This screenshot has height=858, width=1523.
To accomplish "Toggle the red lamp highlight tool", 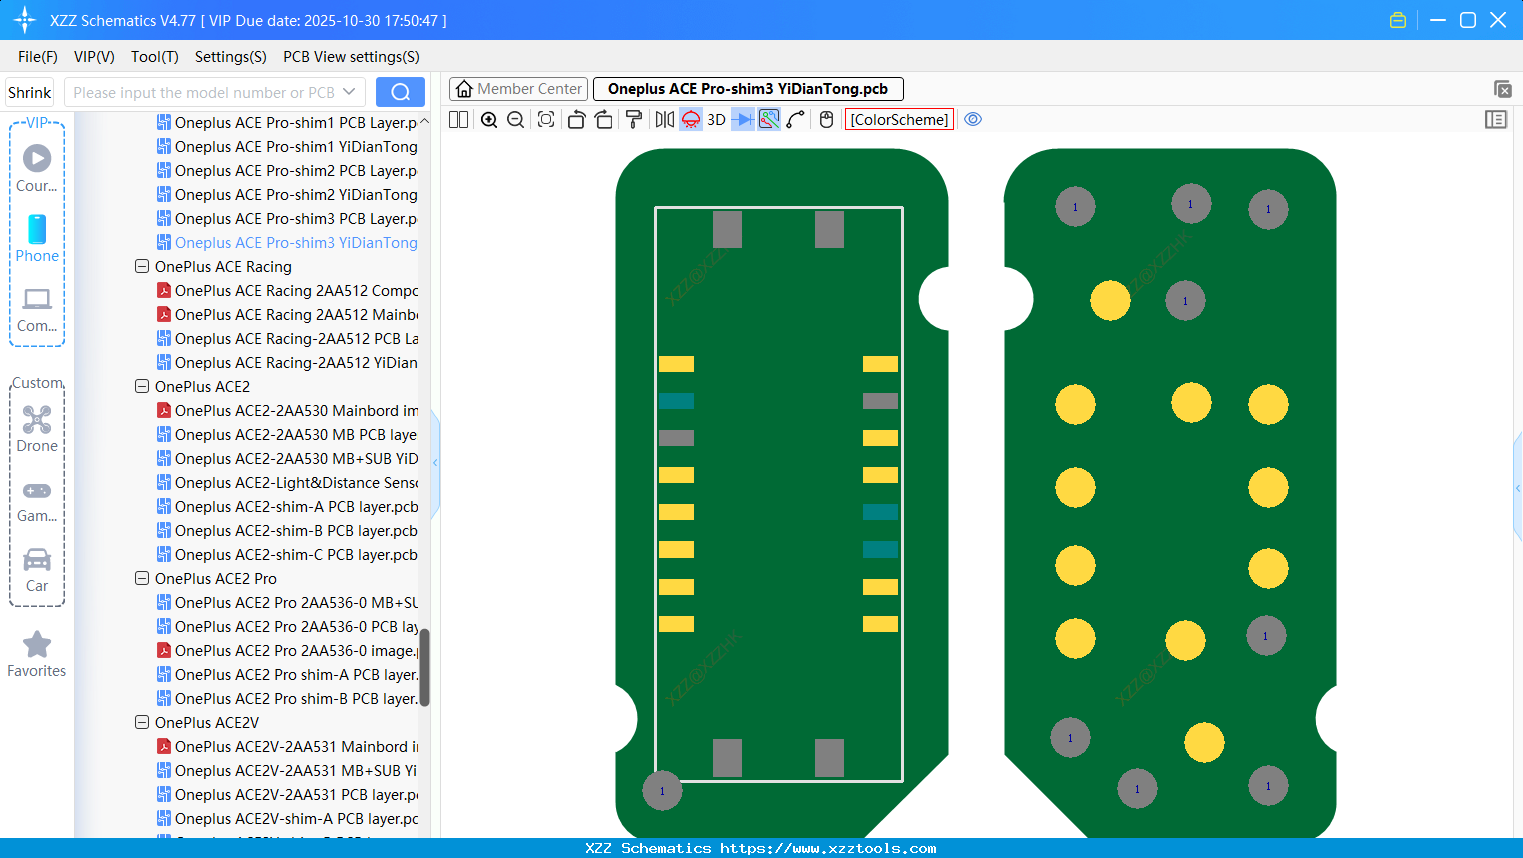I will pos(691,120).
